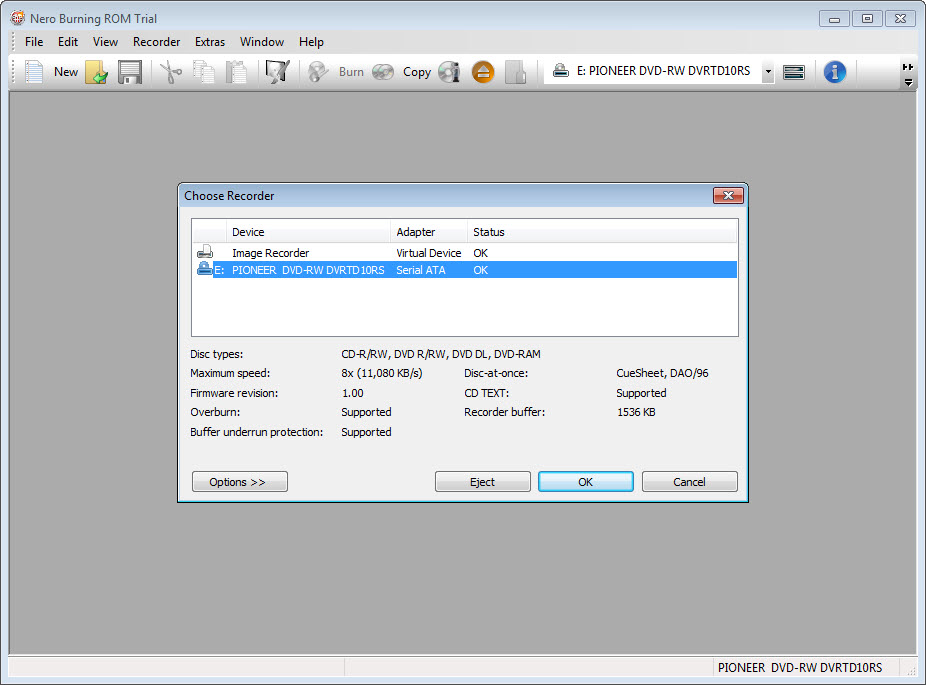This screenshot has width=926, height=685.
Task: Open the View menu
Action: click(x=105, y=42)
